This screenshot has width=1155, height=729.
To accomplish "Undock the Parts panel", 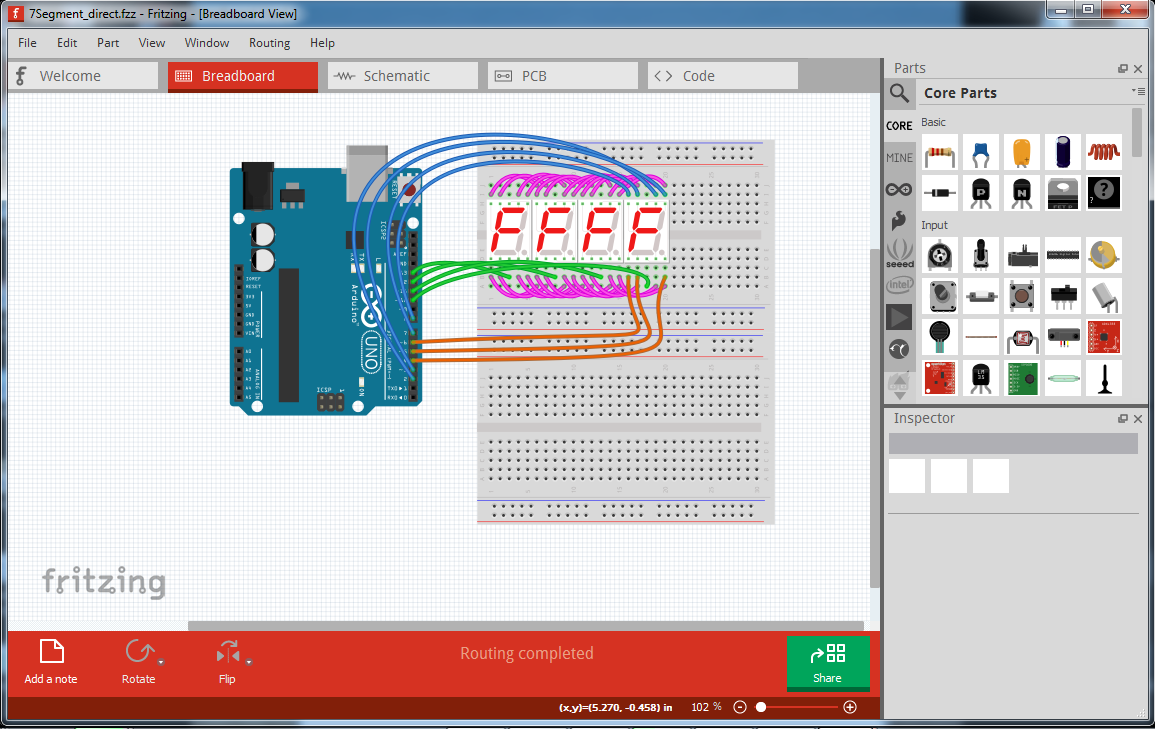I will coord(1123,68).
